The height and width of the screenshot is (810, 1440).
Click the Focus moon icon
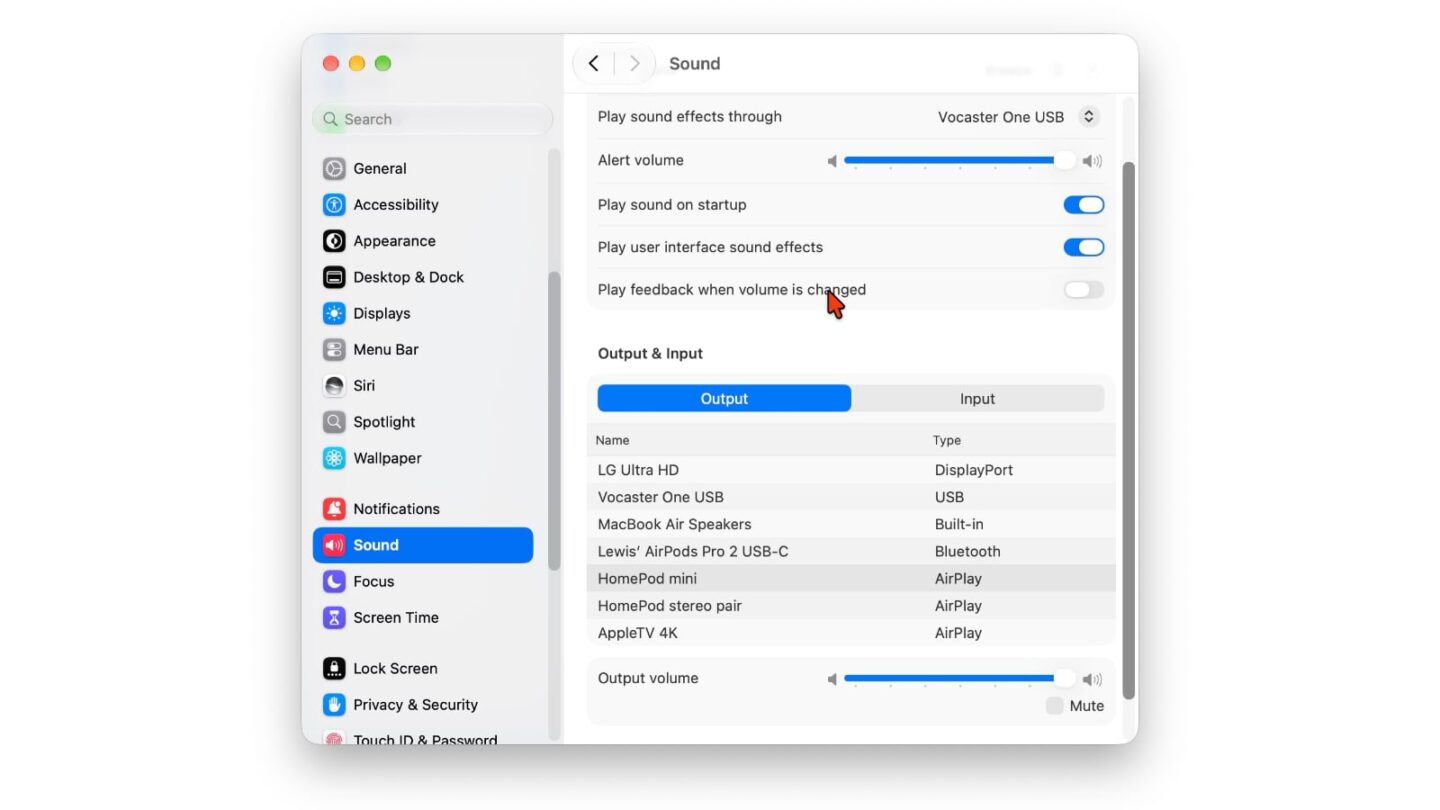(334, 581)
